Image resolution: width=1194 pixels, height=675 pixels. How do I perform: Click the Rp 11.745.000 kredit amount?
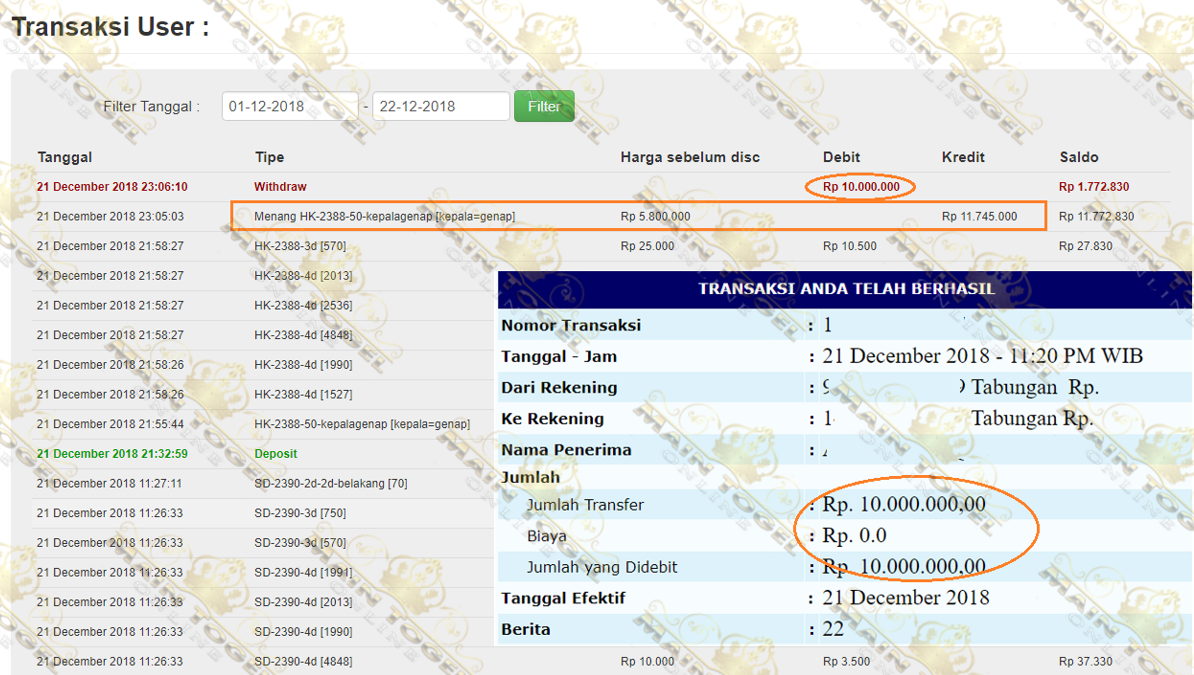pyautogui.click(x=979, y=217)
